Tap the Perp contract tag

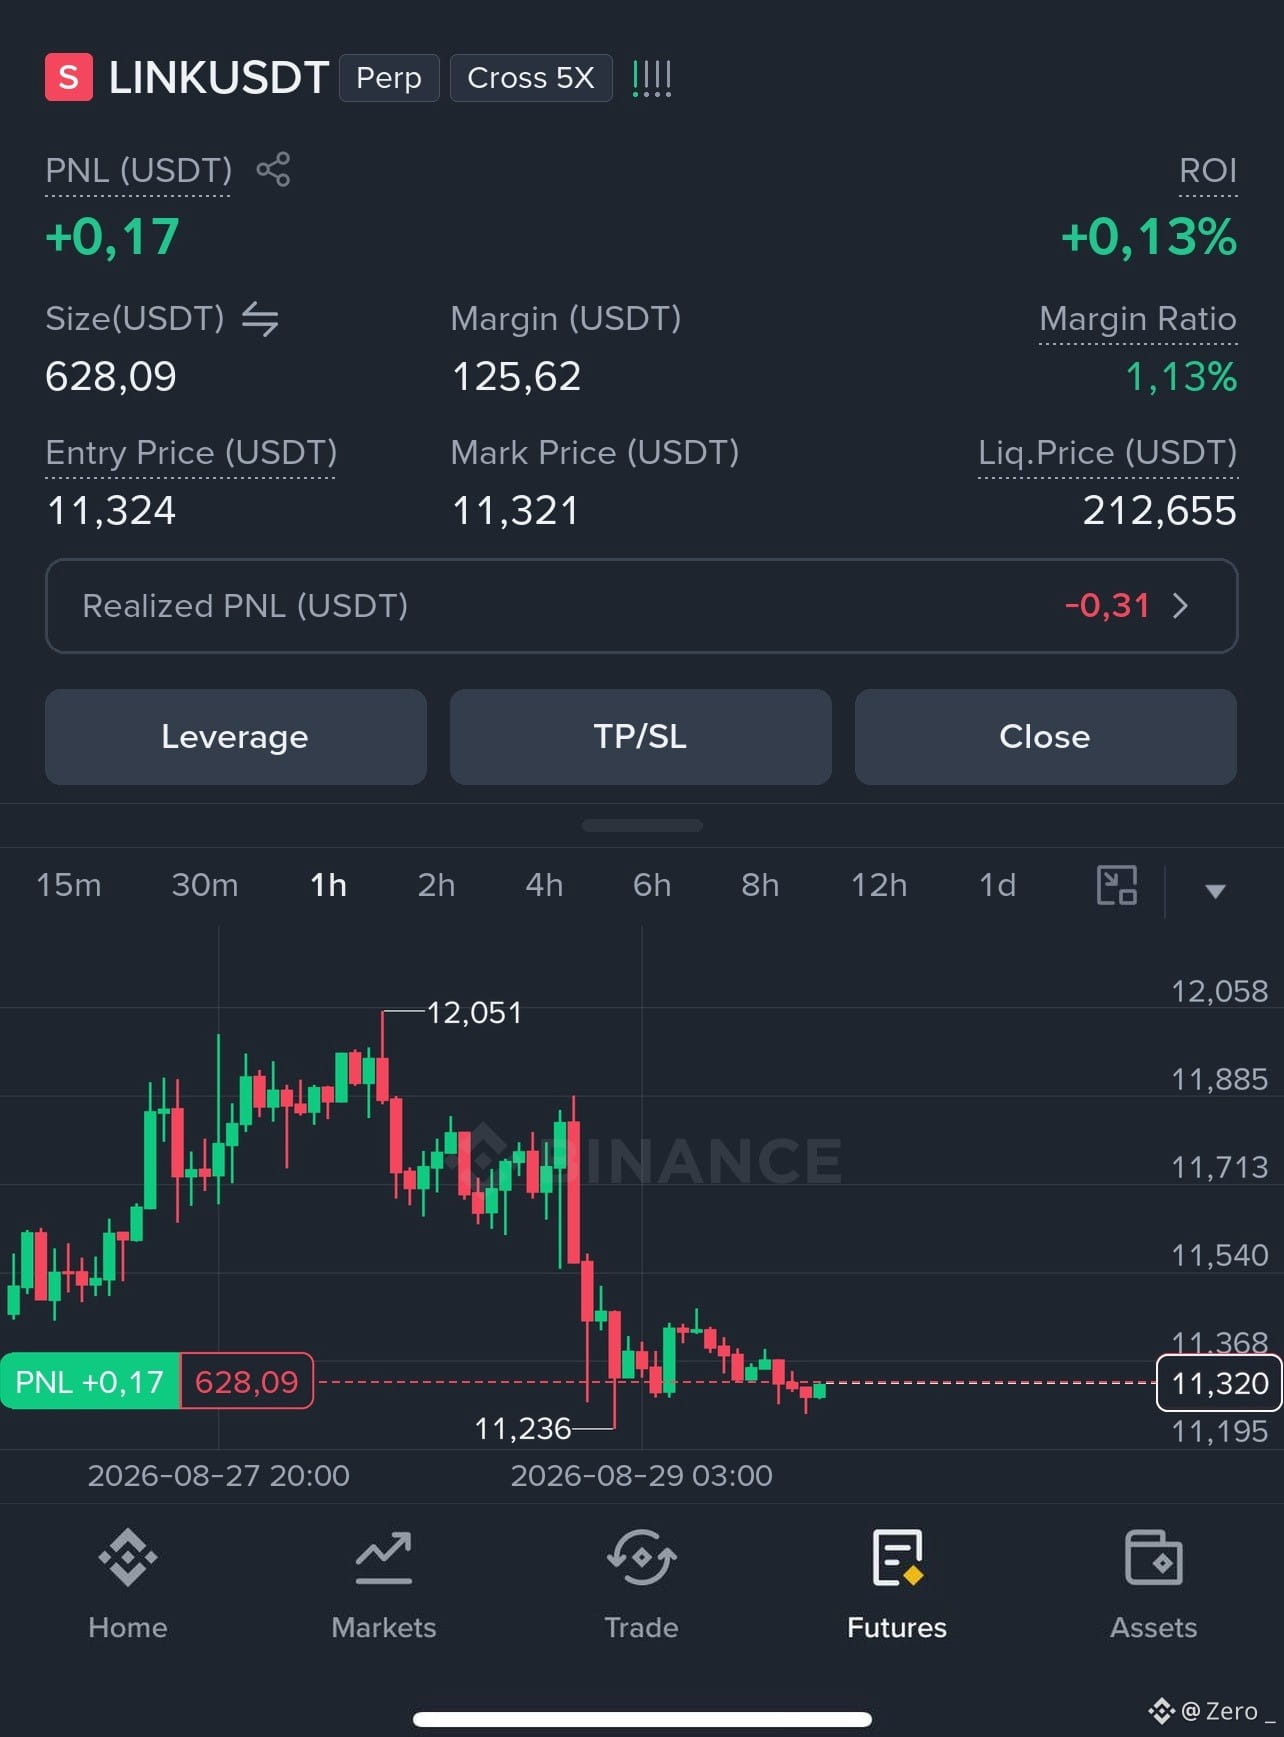[x=389, y=78]
